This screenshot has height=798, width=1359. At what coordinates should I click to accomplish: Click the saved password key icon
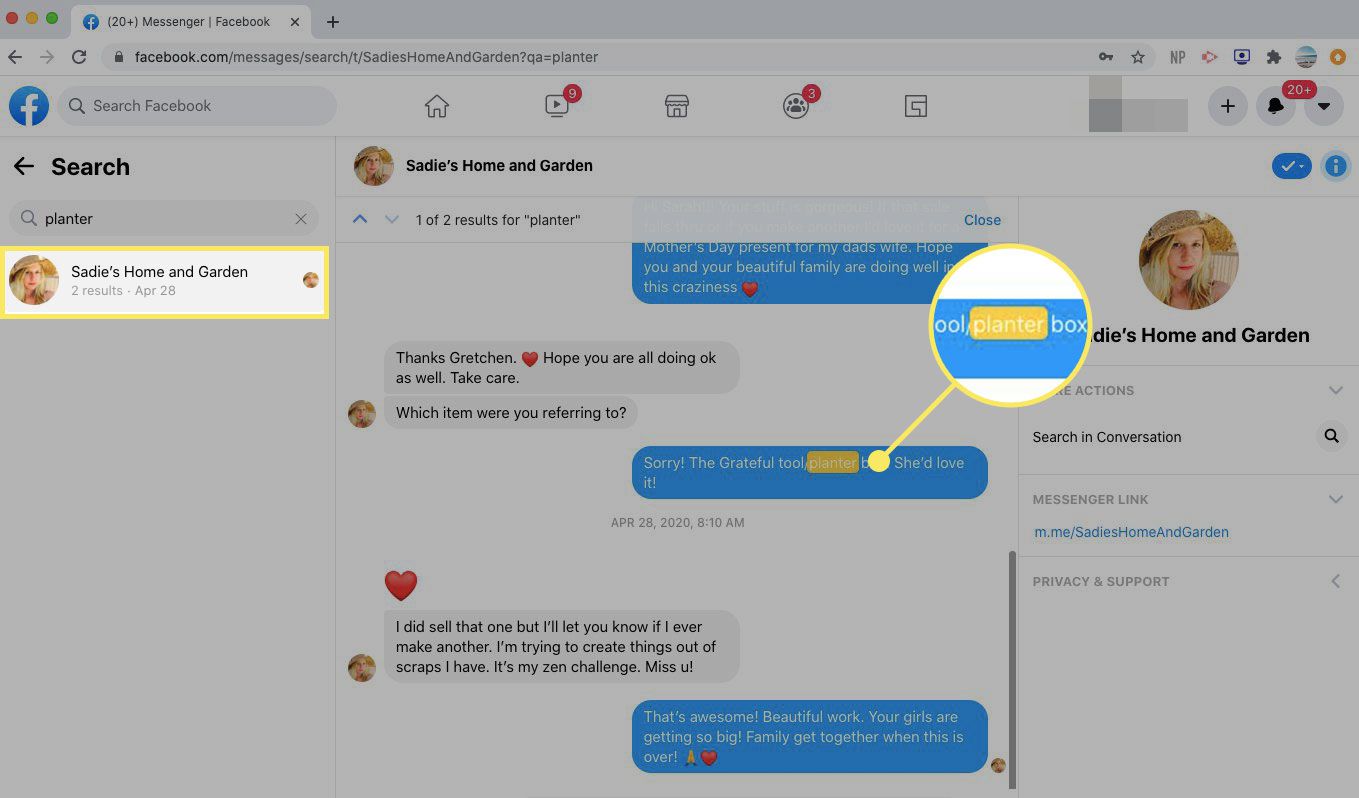[x=1105, y=57]
